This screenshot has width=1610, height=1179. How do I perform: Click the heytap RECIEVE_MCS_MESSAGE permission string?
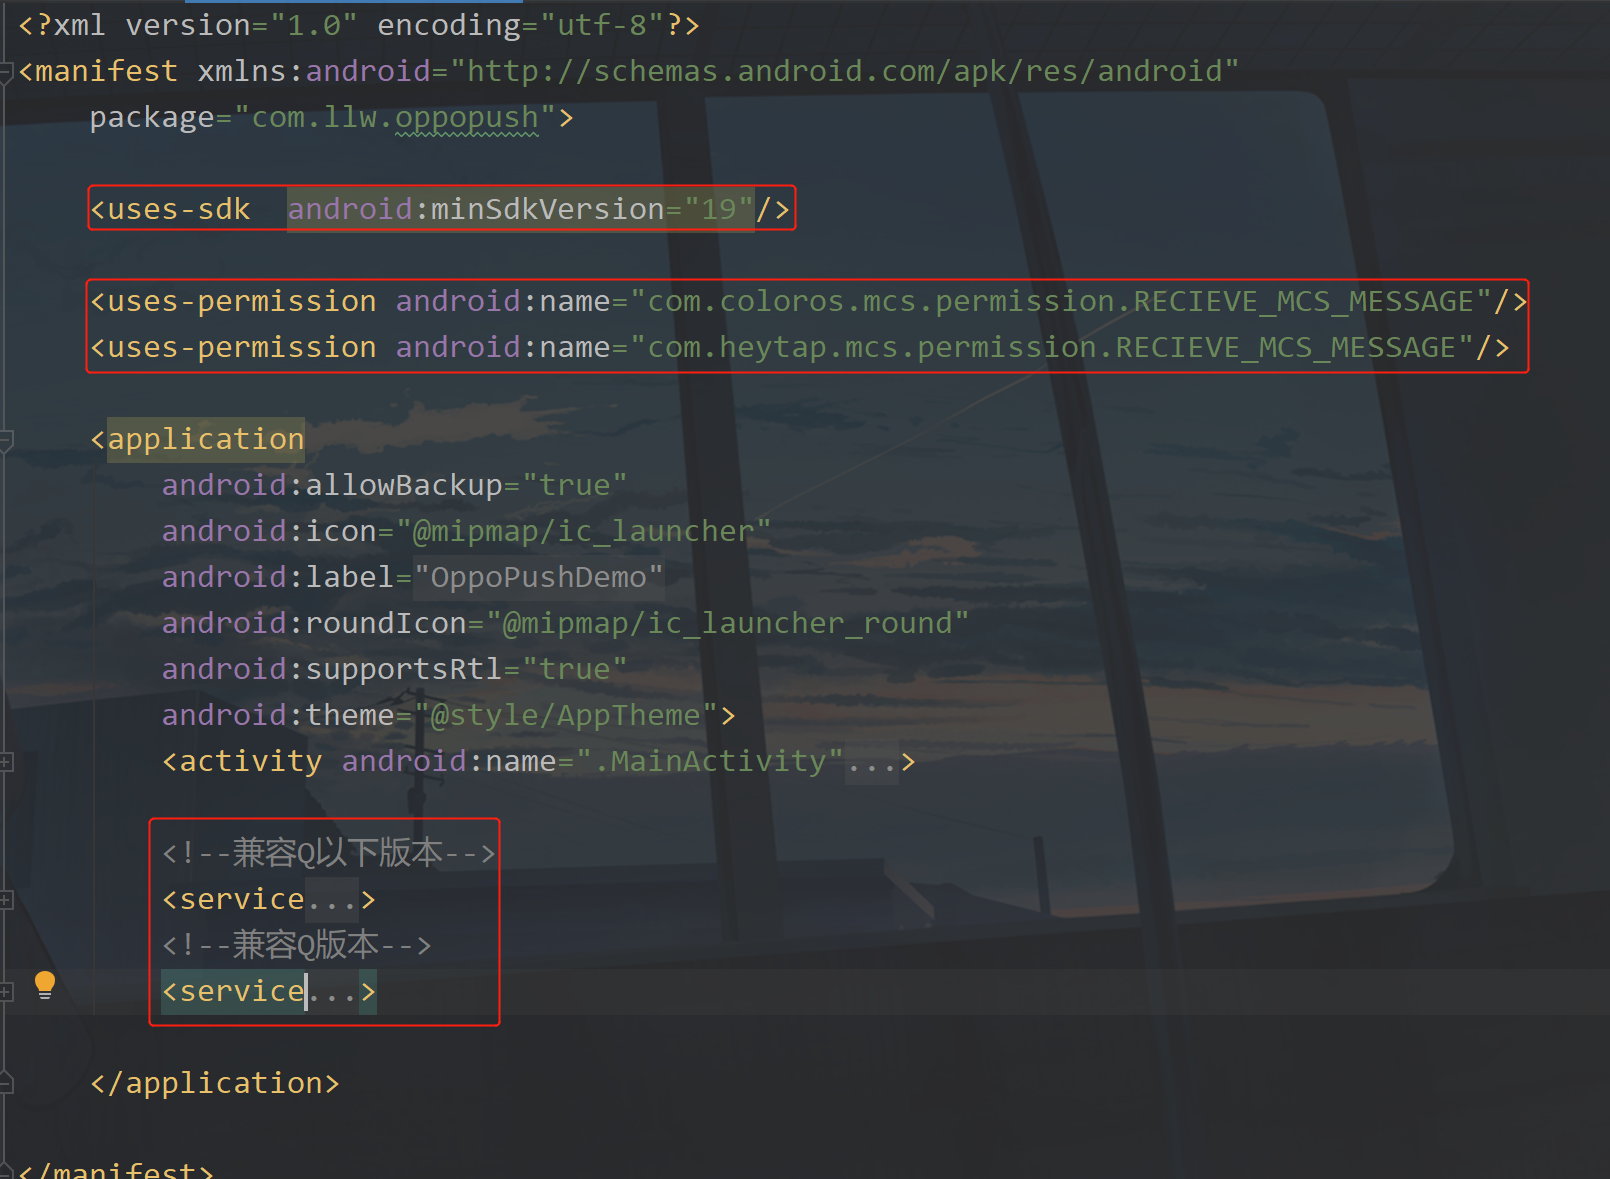(x=1052, y=348)
